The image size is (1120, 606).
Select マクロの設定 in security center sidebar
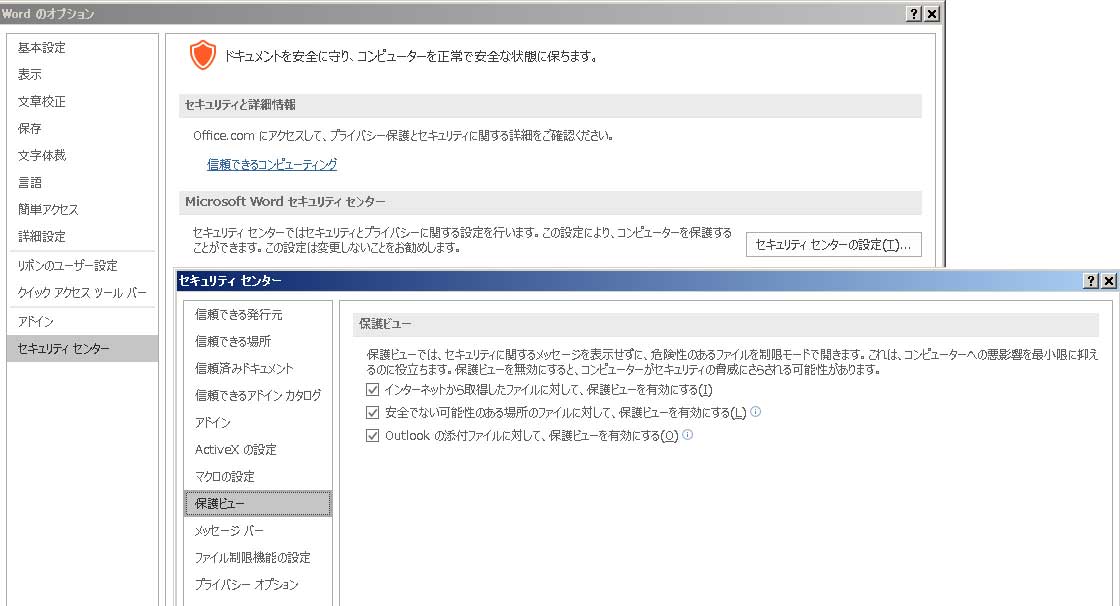225,476
